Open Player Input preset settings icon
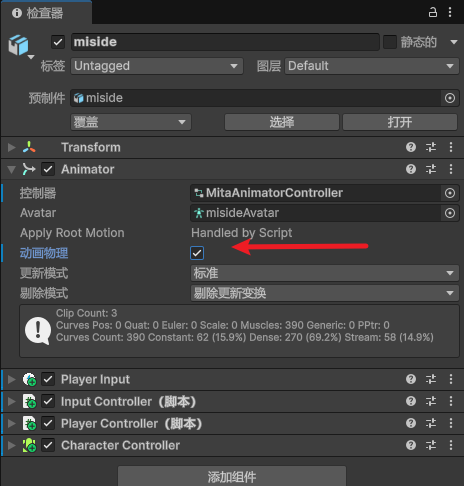The image size is (464, 486). coord(431,379)
